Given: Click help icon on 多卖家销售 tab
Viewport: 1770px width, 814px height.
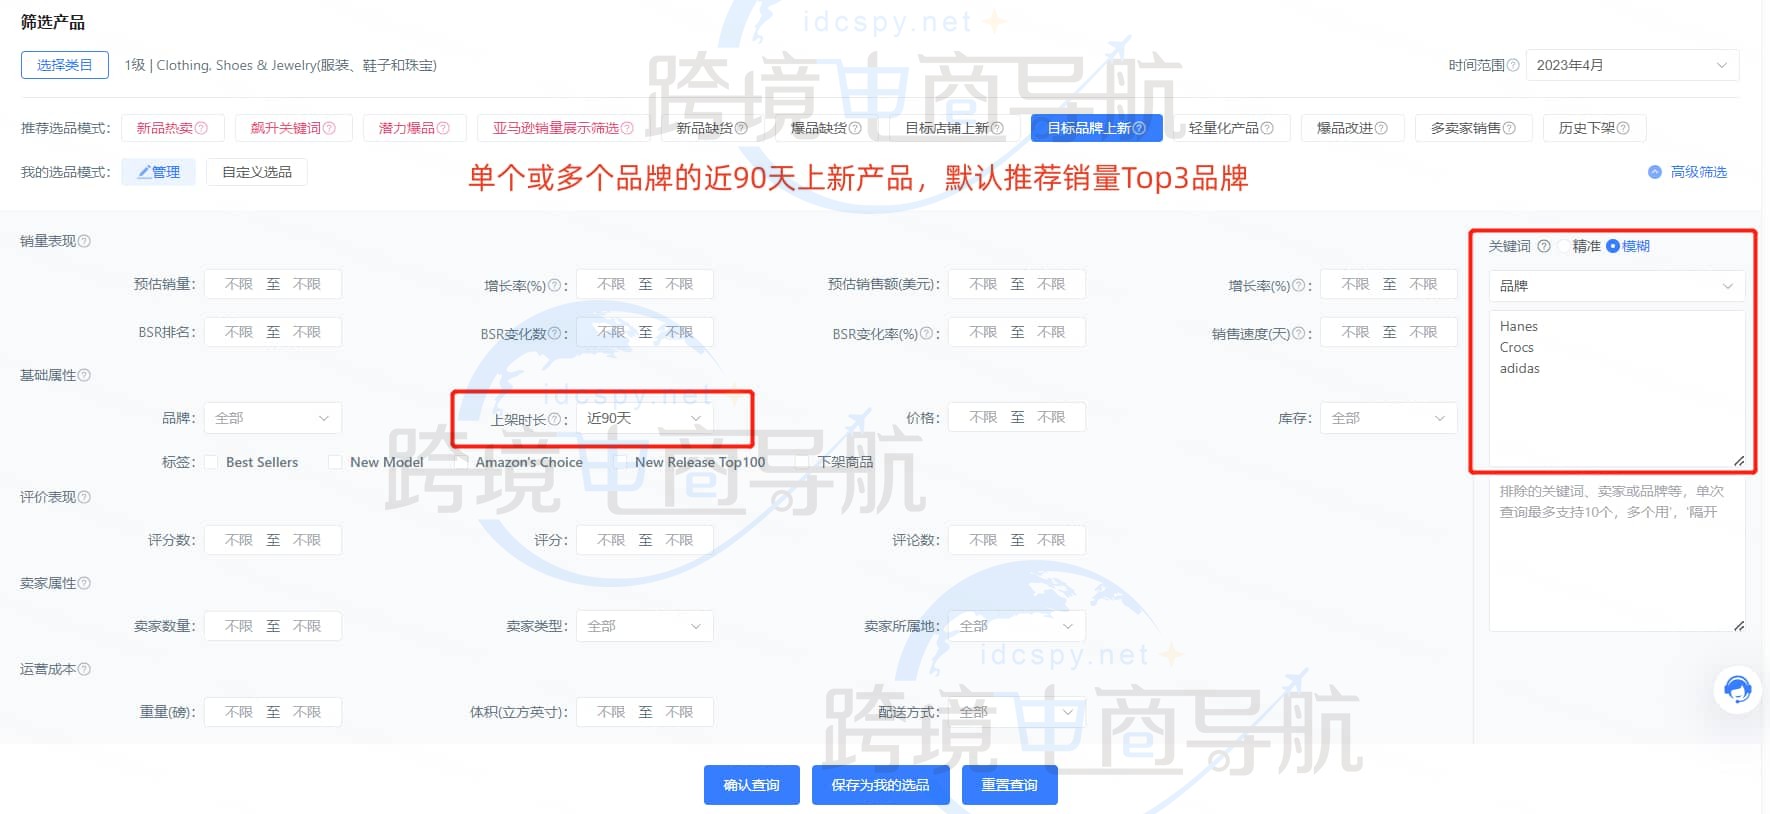Looking at the screenshot, I should (x=1509, y=128).
